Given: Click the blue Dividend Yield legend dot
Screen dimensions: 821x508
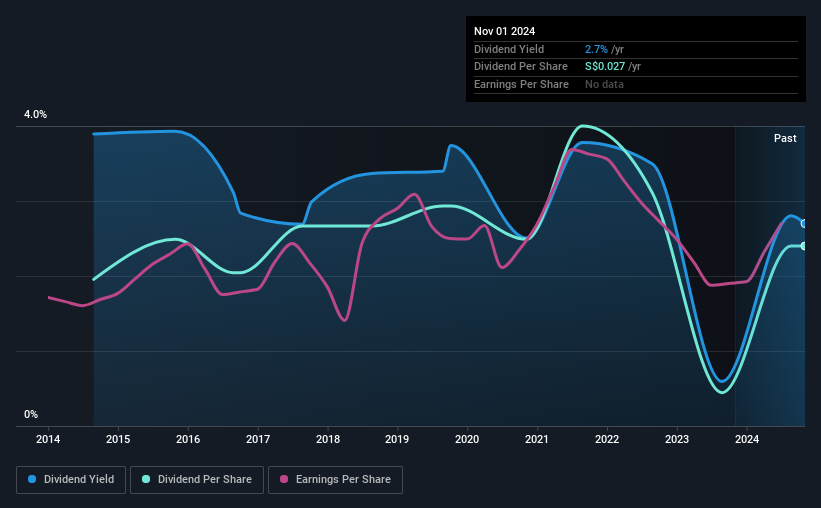Looking at the screenshot, I should pyautogui.click(x=32, y=479).
